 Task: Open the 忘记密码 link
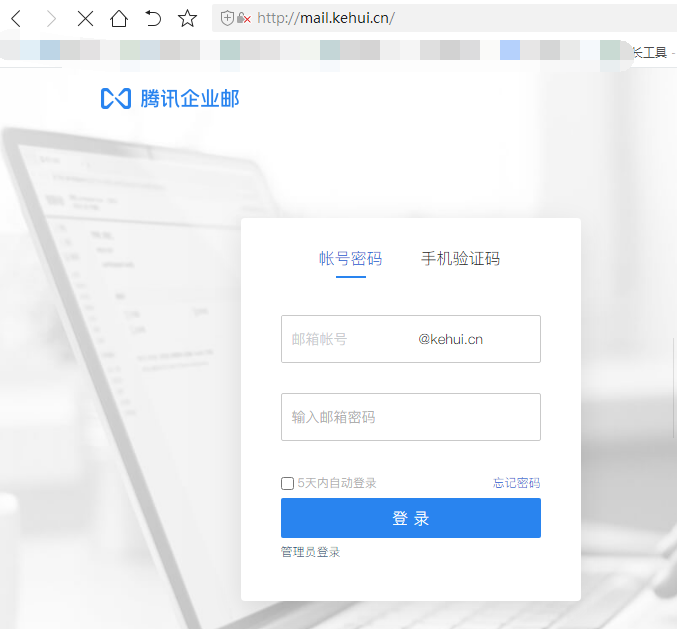click(x=516, y=483)
